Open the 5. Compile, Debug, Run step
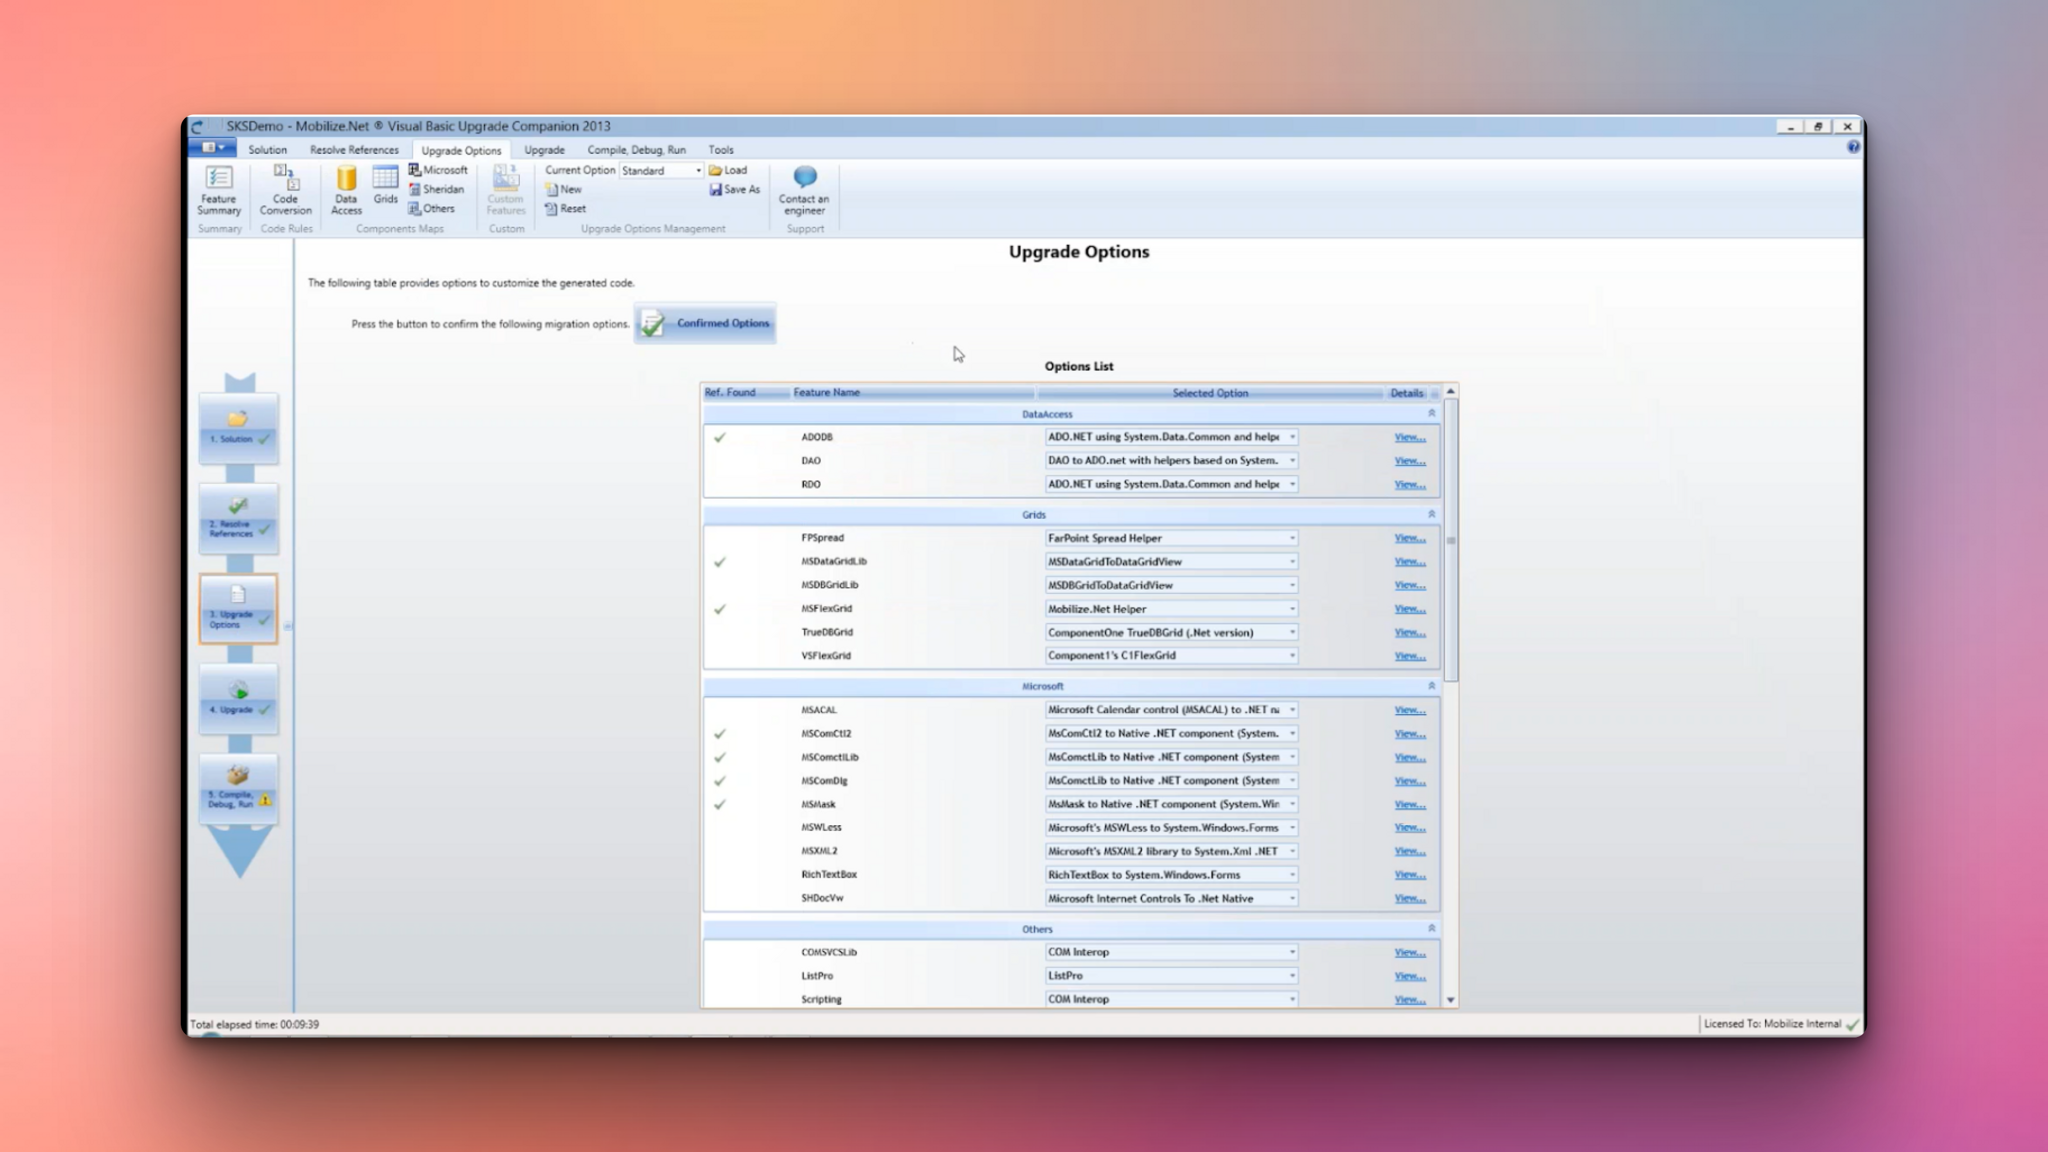The width and height of the screenshot is (2048, 1152). (x=236, y=786)
